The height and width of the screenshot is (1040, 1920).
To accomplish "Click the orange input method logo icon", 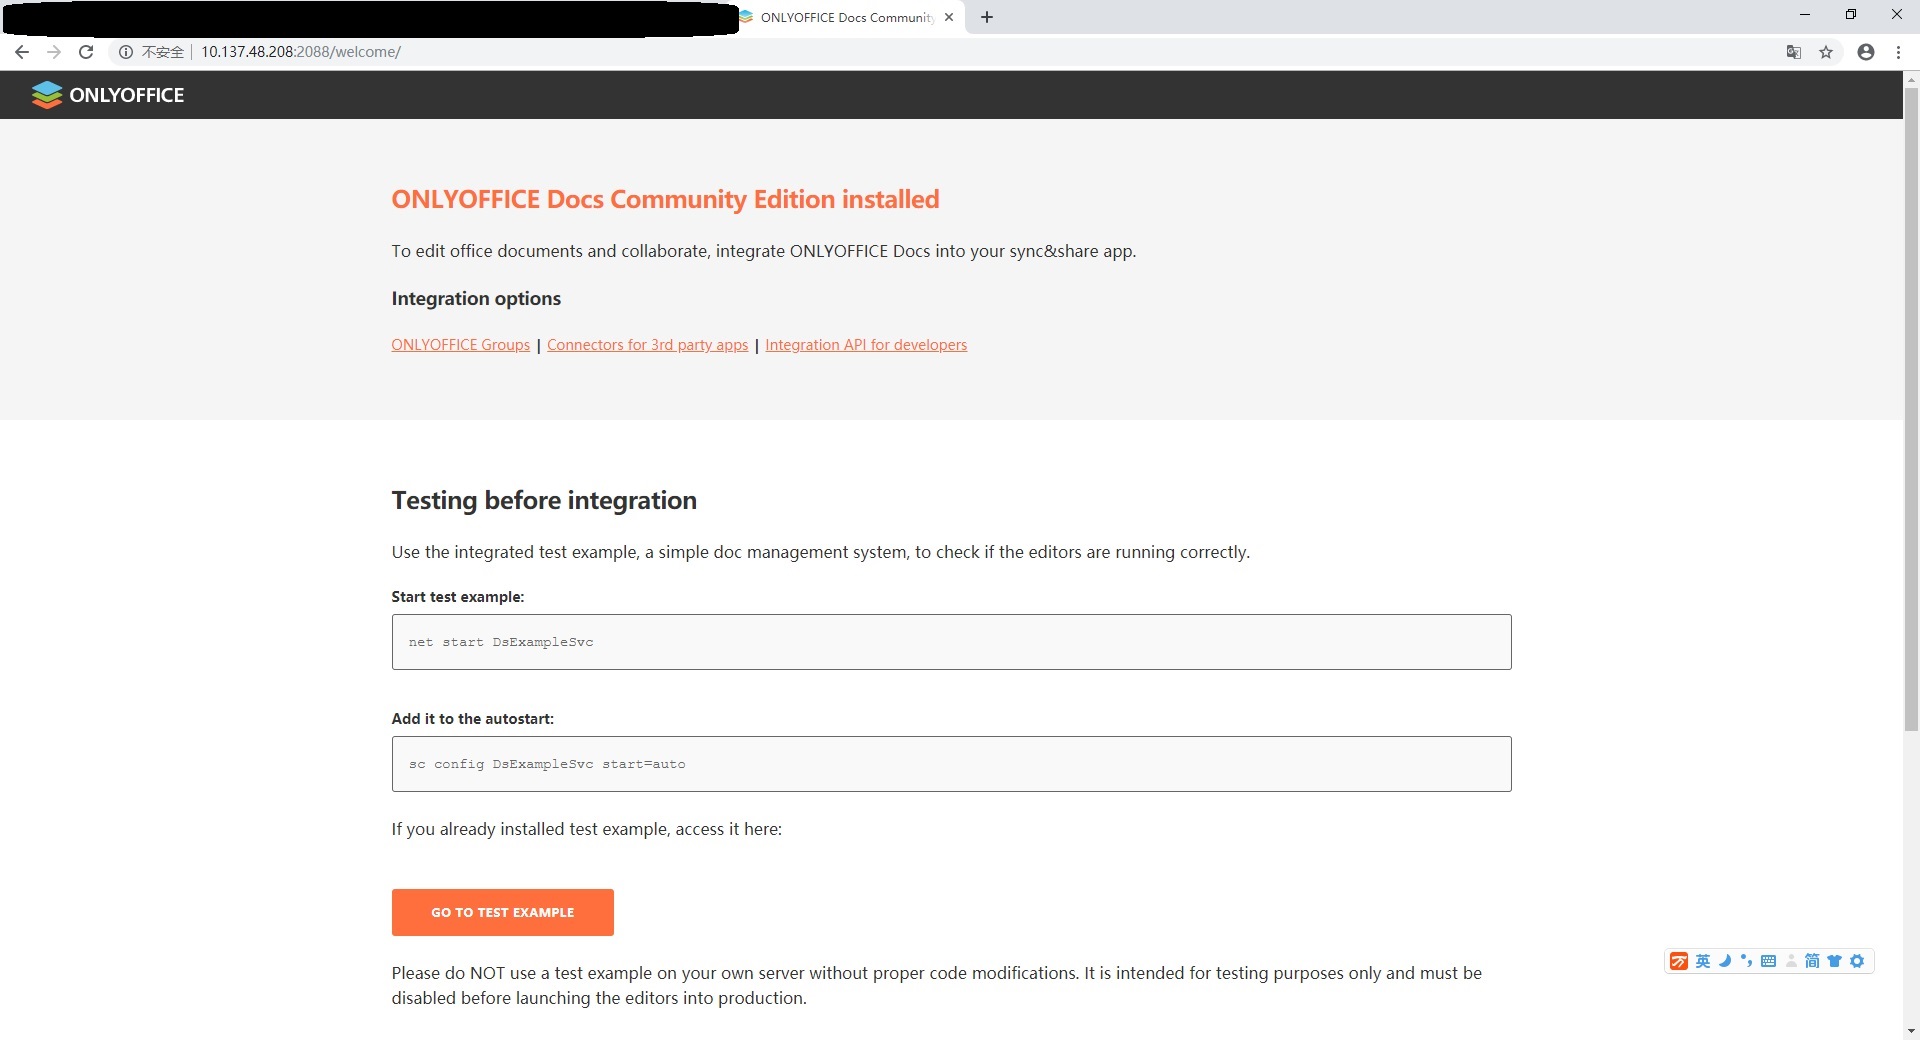I will coord(1679,961).
